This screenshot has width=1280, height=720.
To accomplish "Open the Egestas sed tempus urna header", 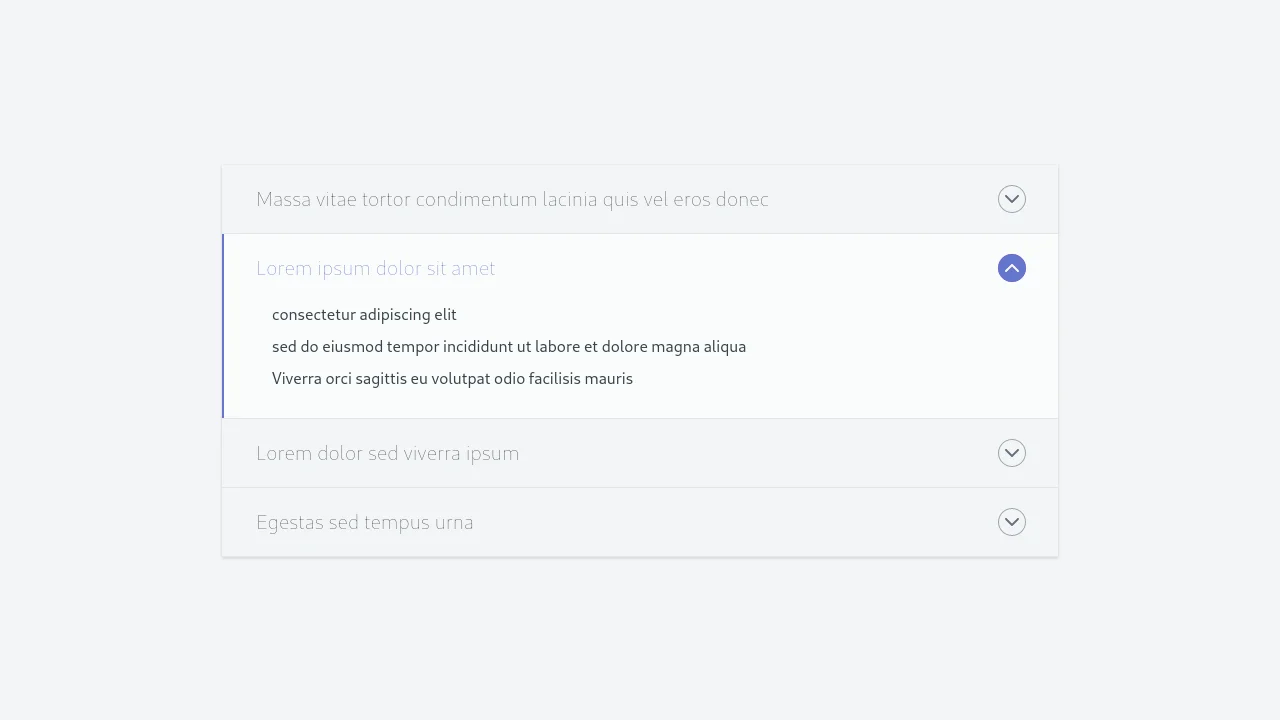I will [364, 522].
